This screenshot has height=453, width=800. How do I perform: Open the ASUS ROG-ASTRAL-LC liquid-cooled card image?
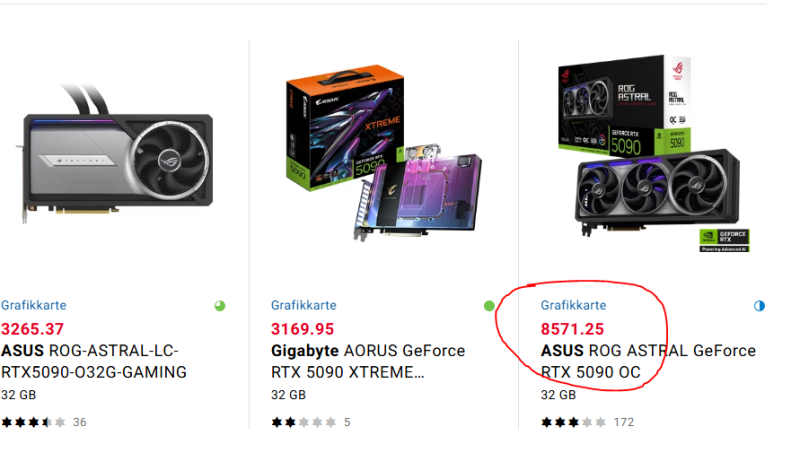click(x=117, y=154)
